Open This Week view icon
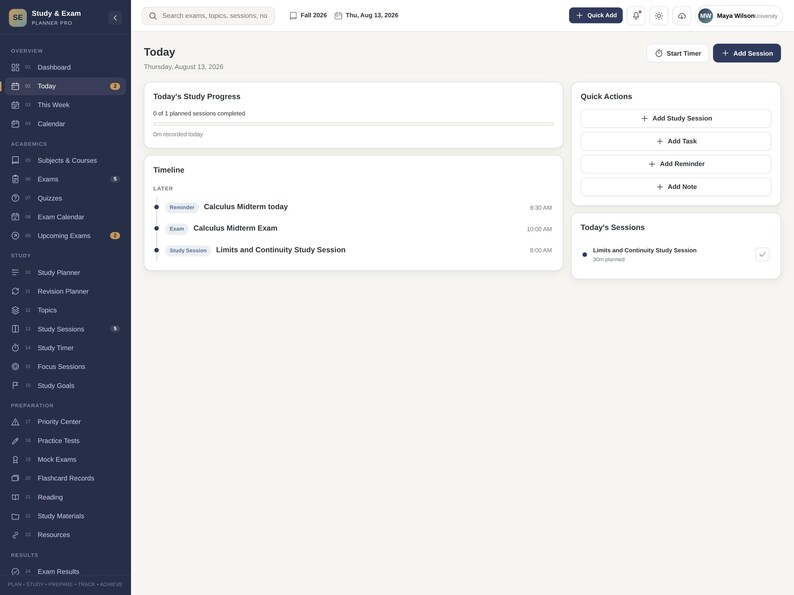The height and width of the screenshot is (595, 794). (15, 105)
